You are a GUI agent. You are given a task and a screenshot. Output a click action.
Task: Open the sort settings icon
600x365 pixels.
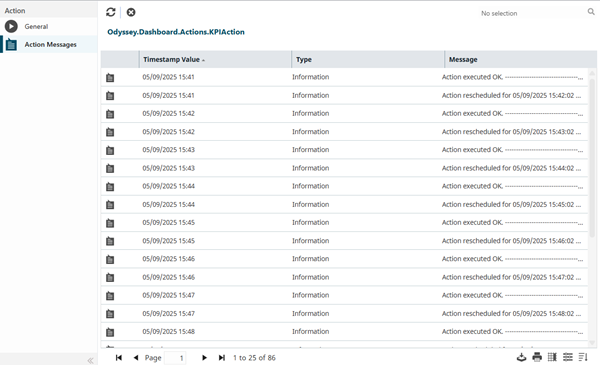[583, 357]
